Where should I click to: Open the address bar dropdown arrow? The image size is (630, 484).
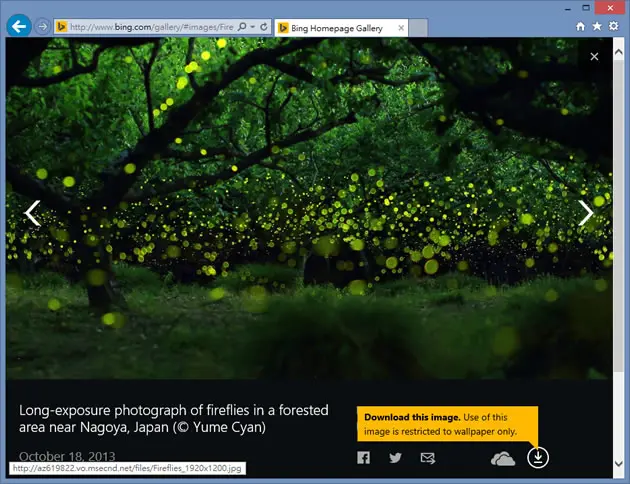coord(253,27)
